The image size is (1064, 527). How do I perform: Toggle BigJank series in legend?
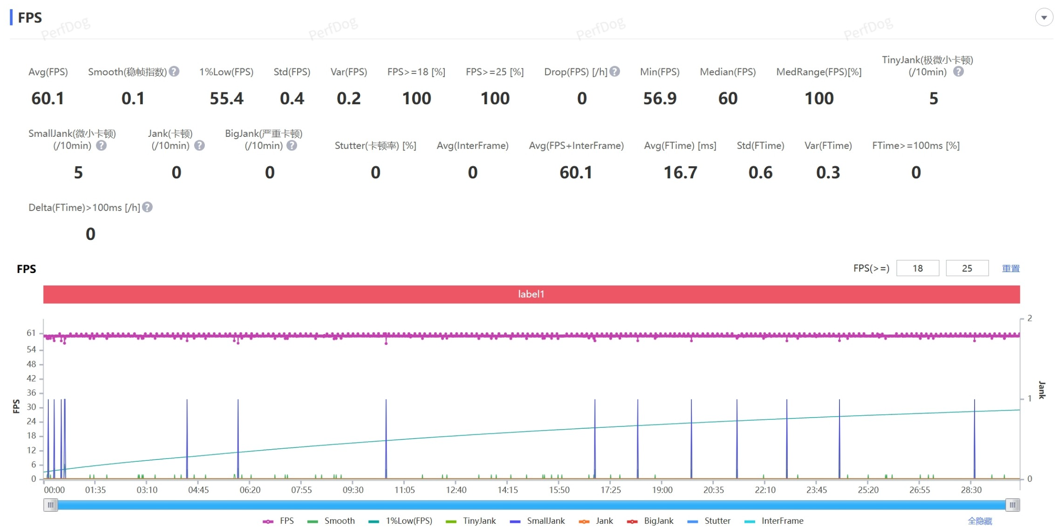point(649,521)
